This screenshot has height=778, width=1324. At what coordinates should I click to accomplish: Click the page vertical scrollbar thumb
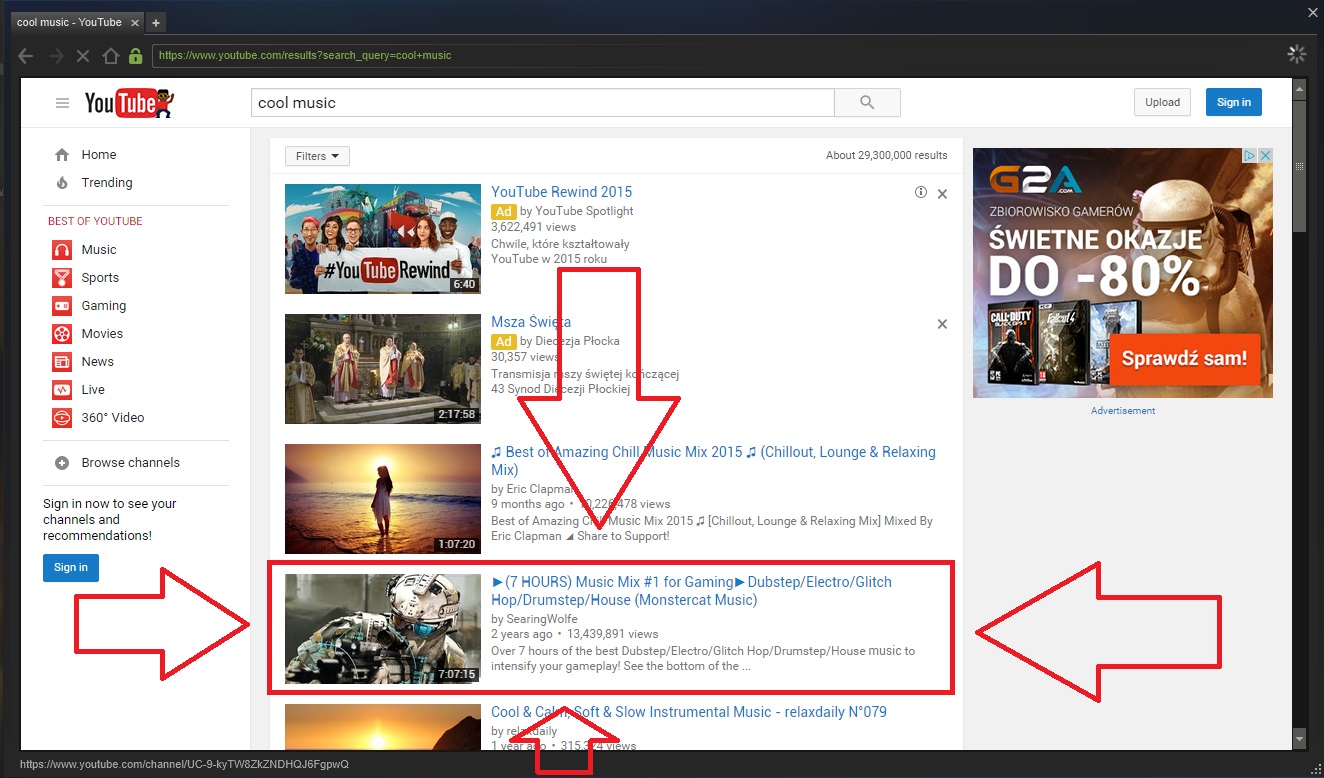(x=1299, y=166)
